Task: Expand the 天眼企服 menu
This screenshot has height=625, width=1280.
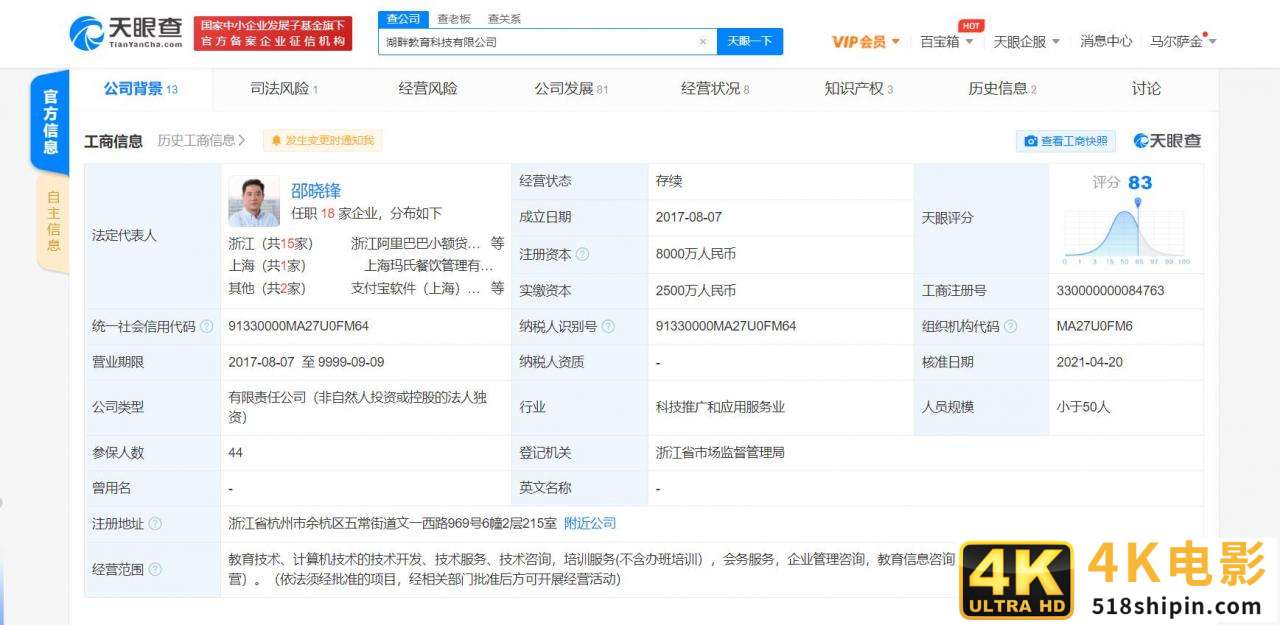Action: click(x=1027, y=42)
